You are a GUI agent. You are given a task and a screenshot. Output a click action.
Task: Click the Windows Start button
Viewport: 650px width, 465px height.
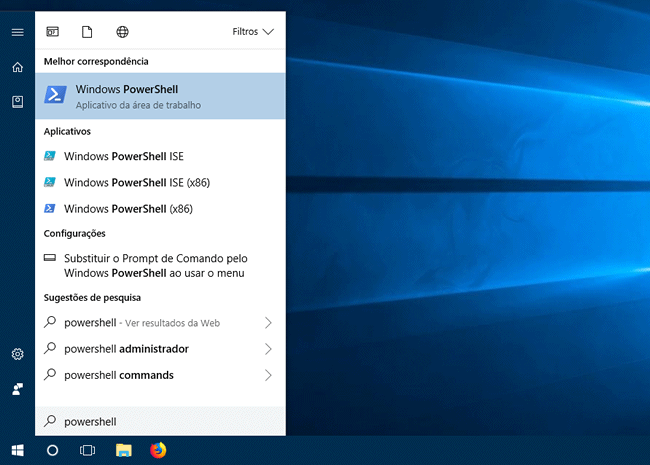click(17, 450)
